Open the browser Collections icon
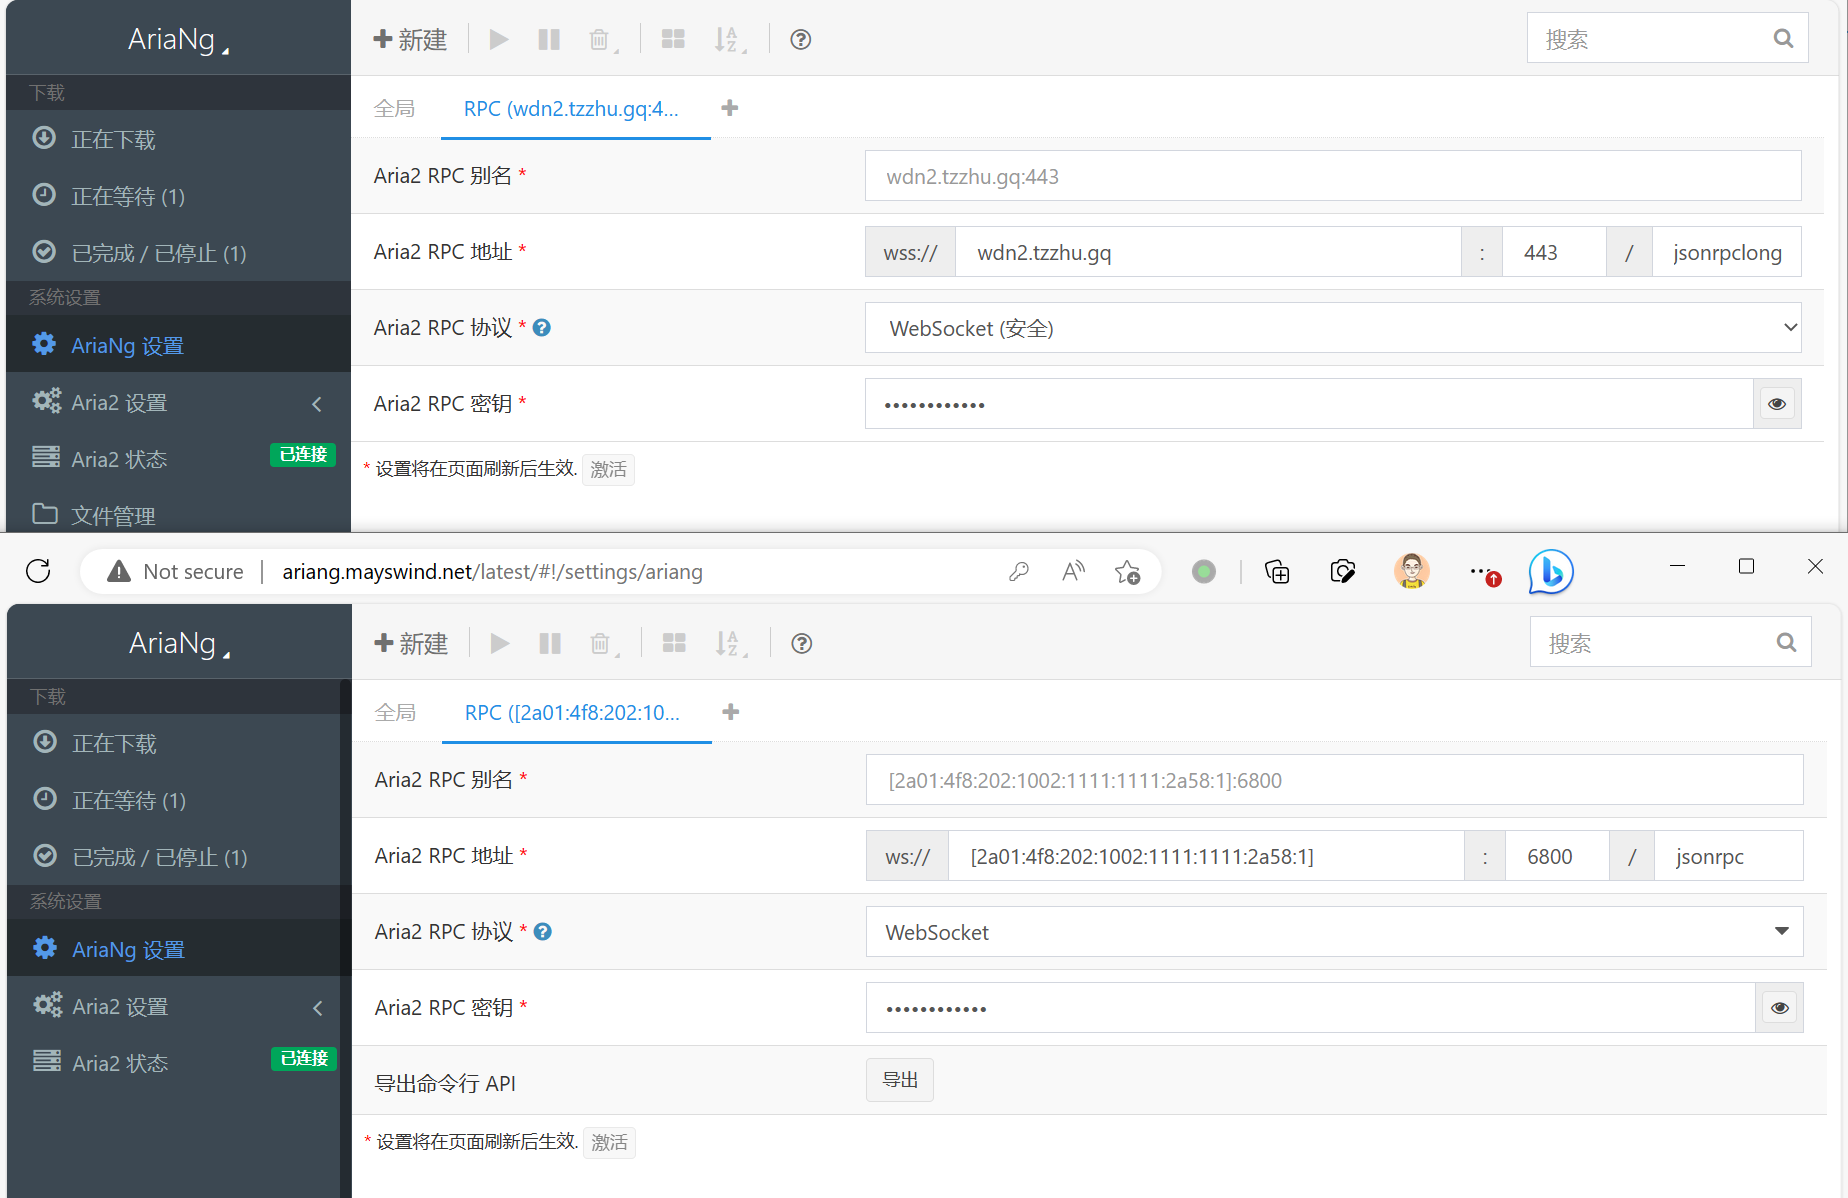The width and height of the screenshot is (1848, 1198). [x=1277, y=571]
